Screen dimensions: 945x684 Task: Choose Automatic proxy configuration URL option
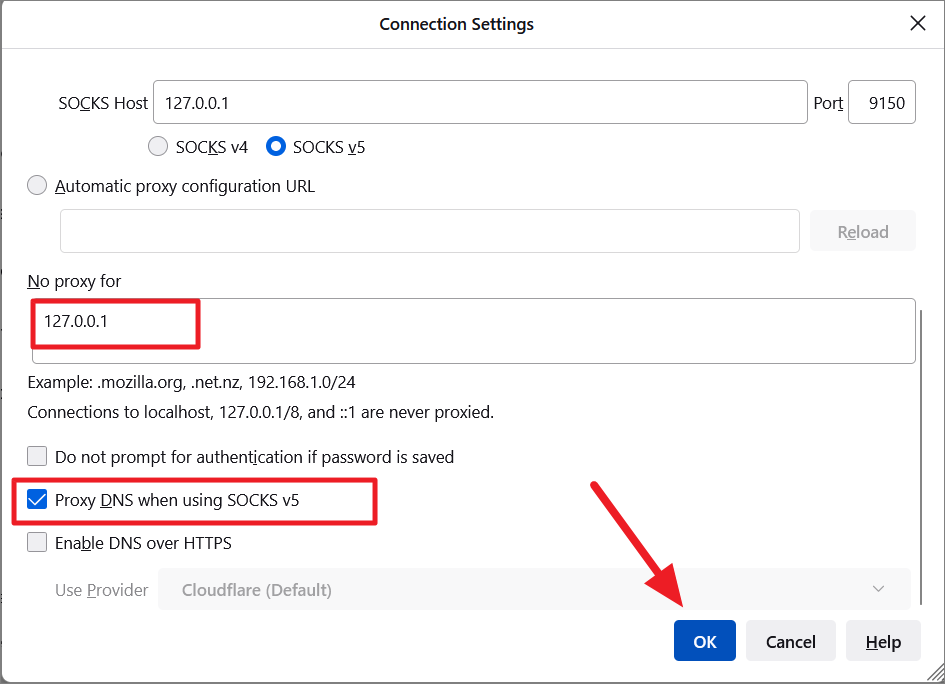pos(37,186)
